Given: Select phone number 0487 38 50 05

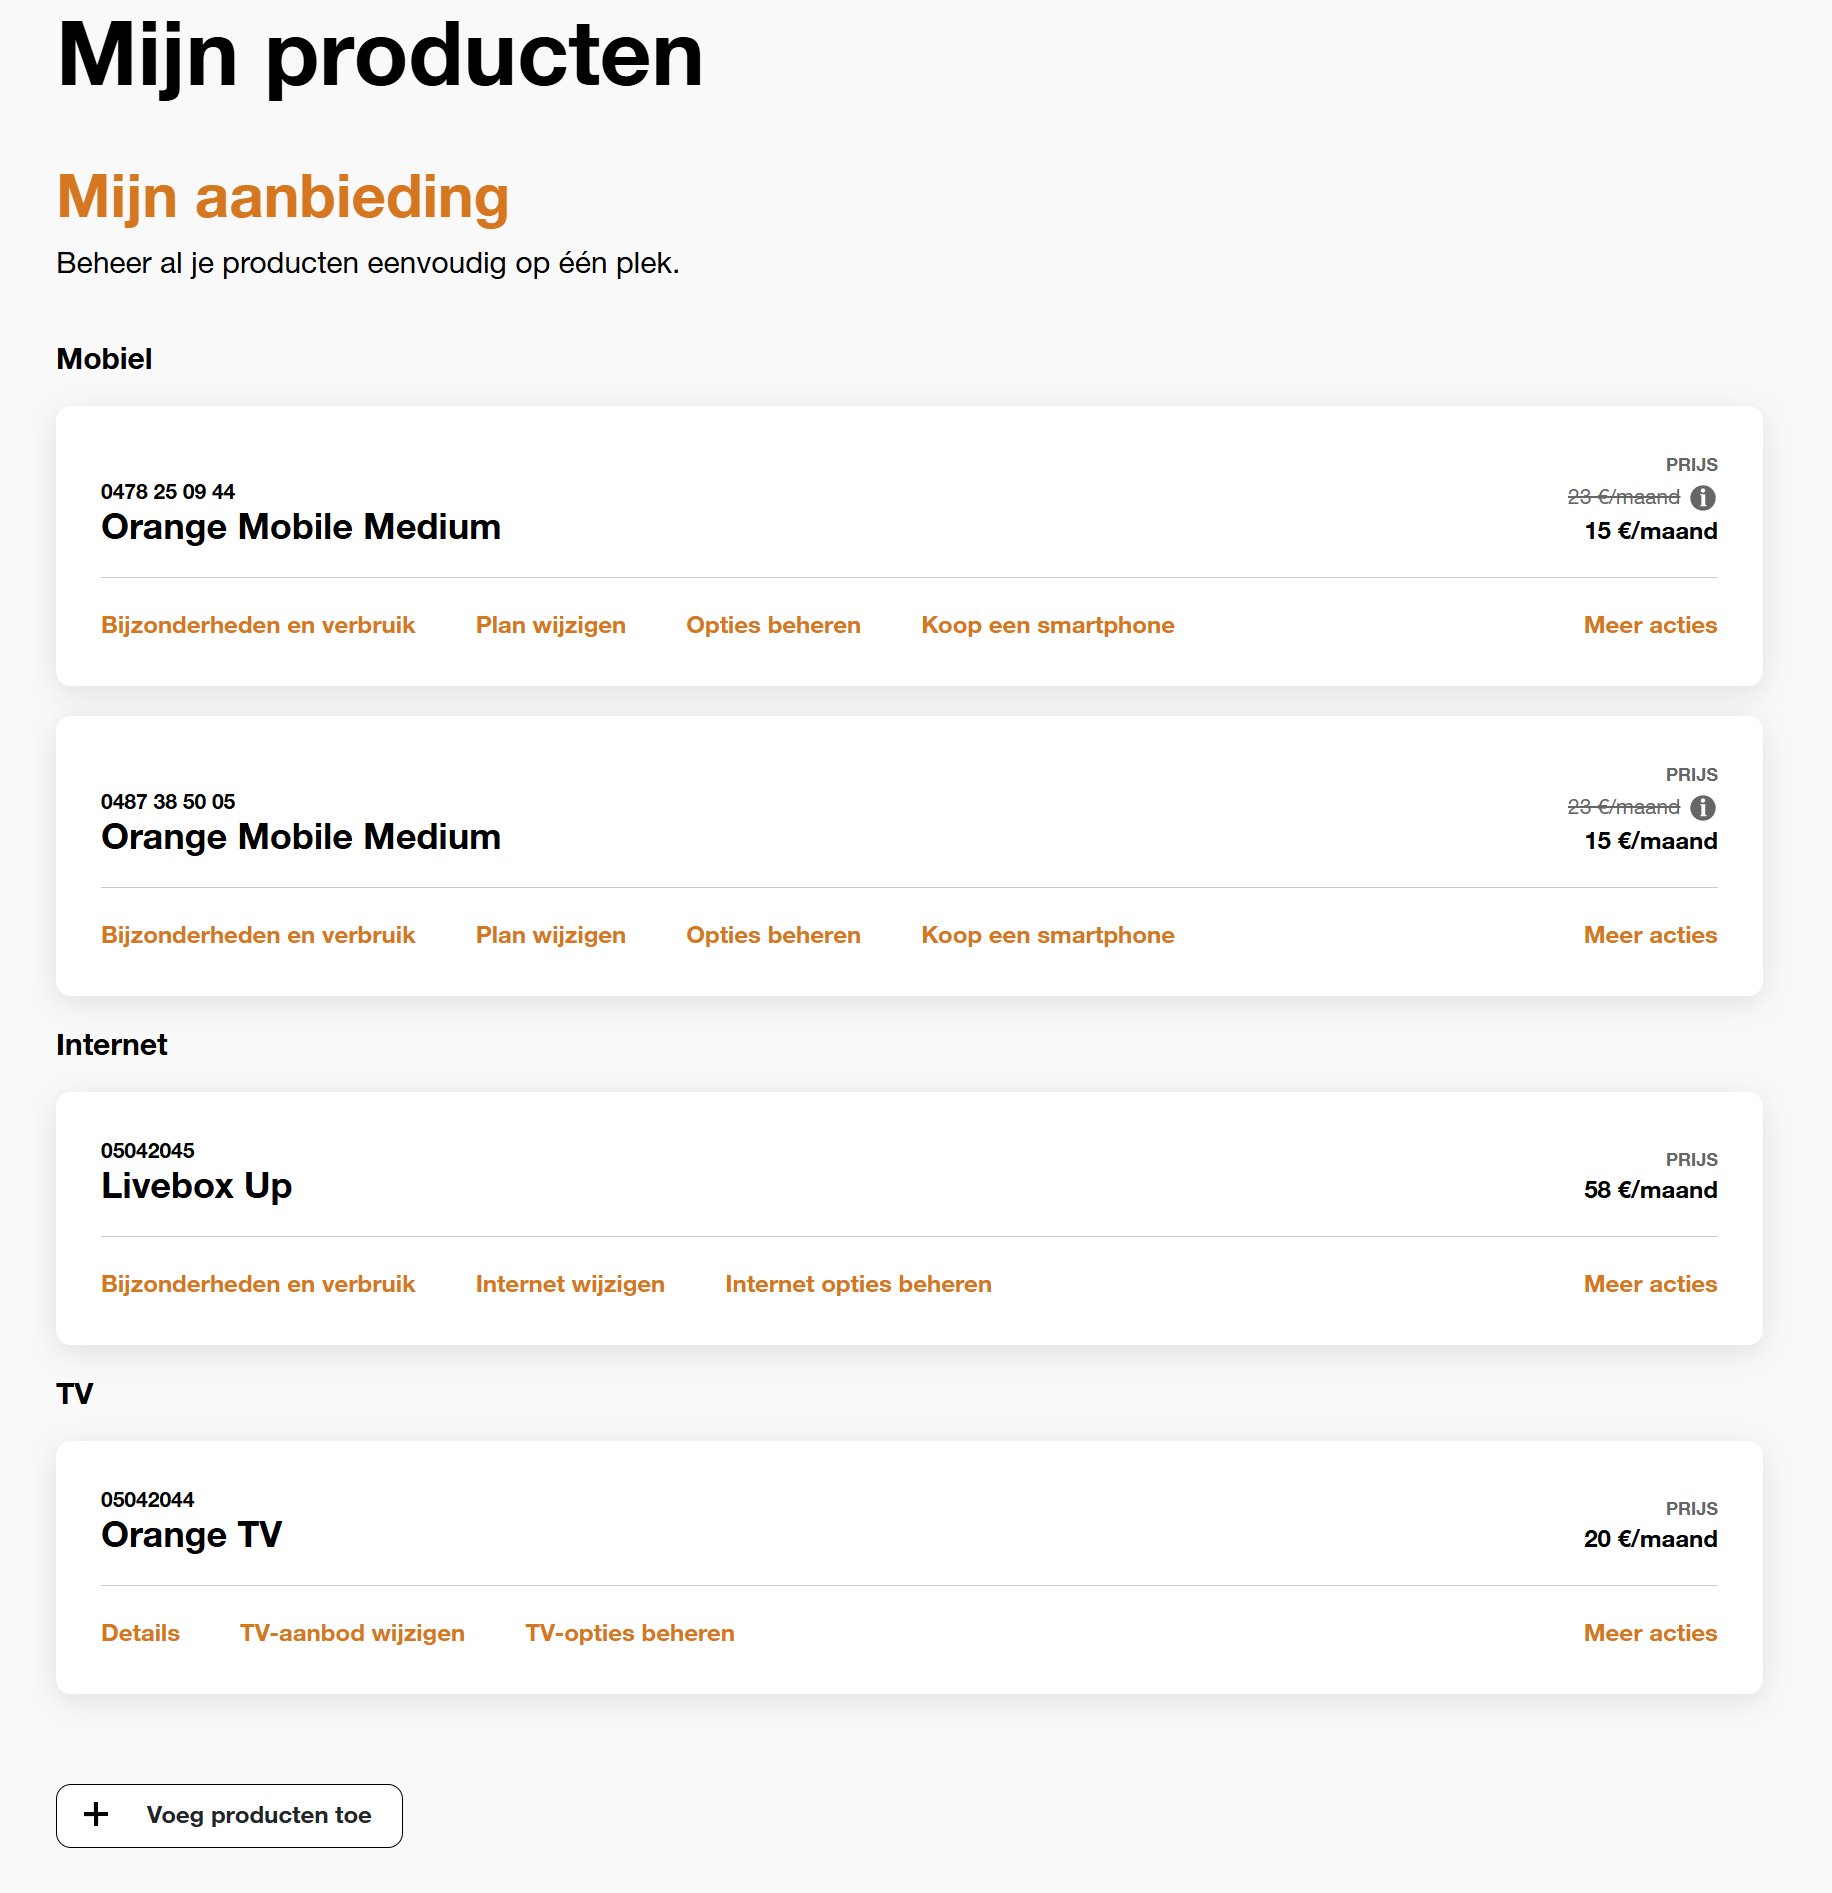Looking at the screenshot, I should pos(168,802).
